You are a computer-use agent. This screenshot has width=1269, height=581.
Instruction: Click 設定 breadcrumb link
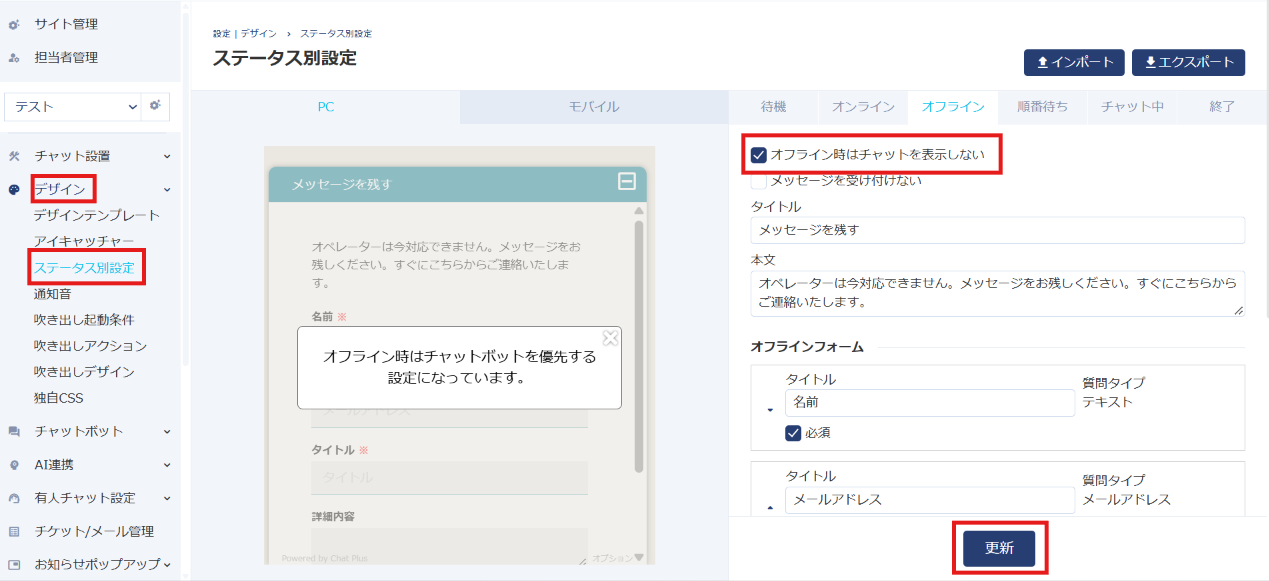pos(221,34)
